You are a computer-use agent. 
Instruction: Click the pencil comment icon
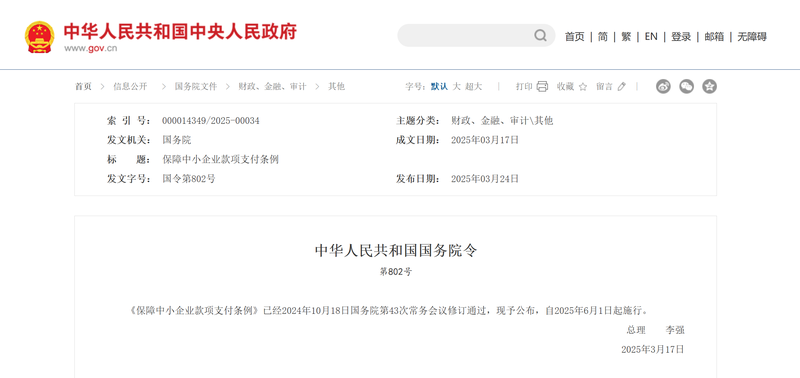point(621,87)
